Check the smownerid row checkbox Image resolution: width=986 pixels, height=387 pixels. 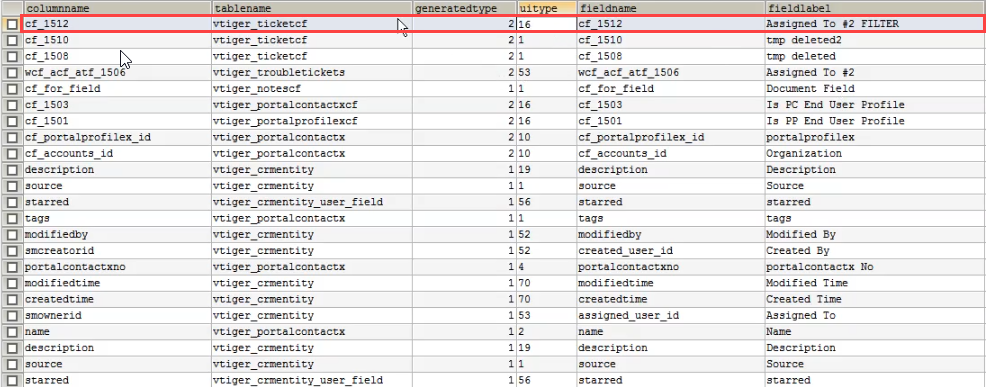pyautogui.click(x=13, y=316)
